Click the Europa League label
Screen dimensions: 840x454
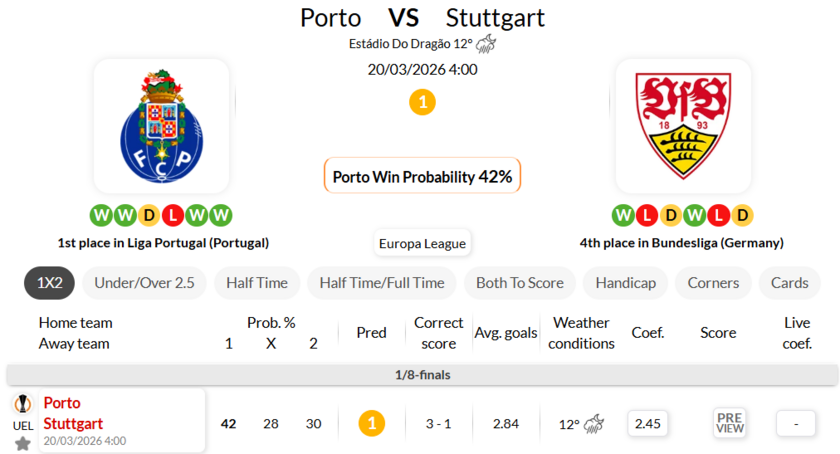(x=422, y=243)
